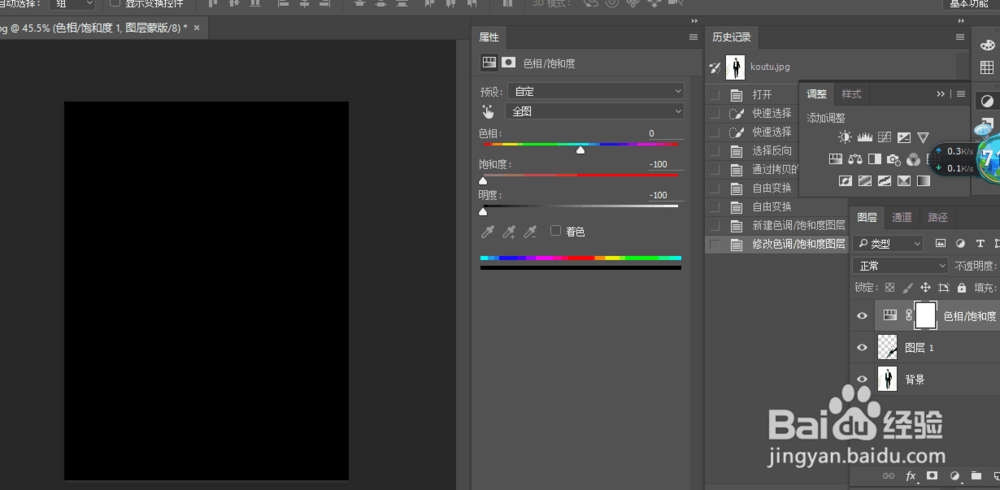Add an Invert adjustment layer
Viewport: 1000px width, 490px height.
point(845,181)
